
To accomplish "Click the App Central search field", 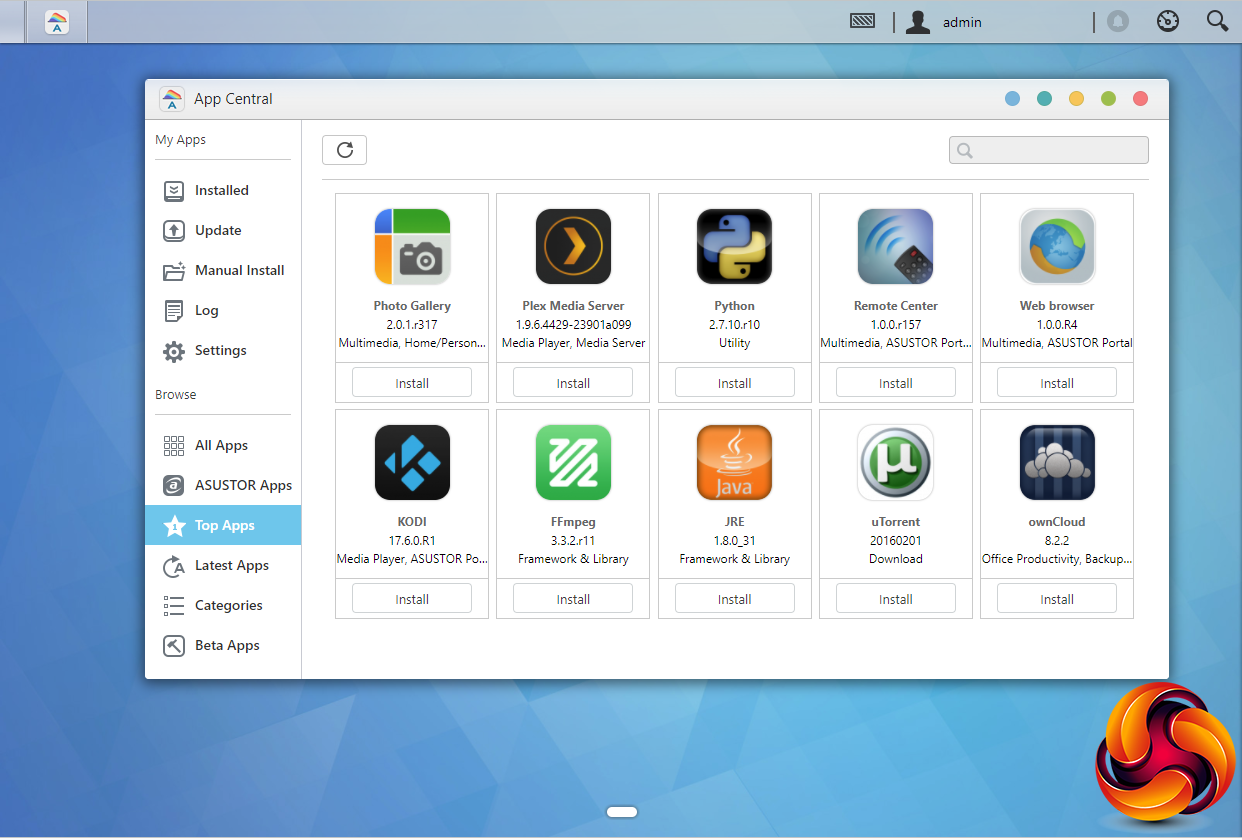I will pyautogui.click(x=1049, y=150).
